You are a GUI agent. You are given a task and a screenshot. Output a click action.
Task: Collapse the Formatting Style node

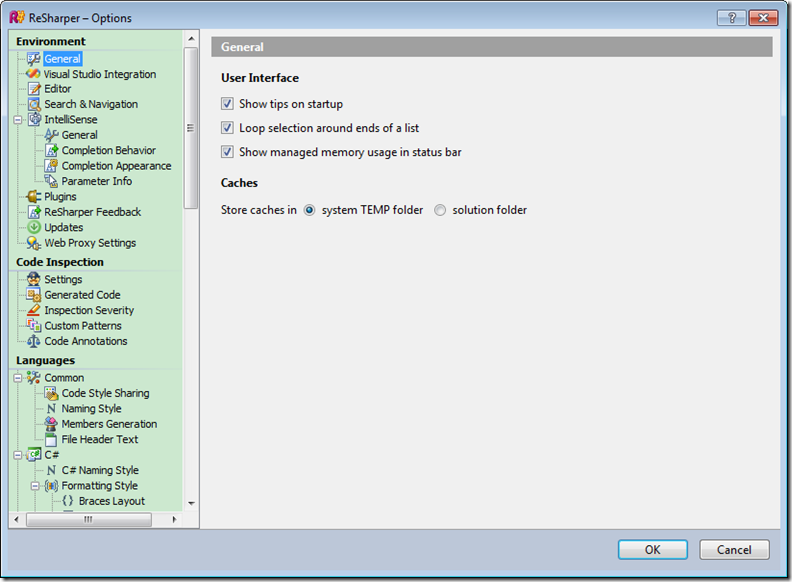pos(35,486)
